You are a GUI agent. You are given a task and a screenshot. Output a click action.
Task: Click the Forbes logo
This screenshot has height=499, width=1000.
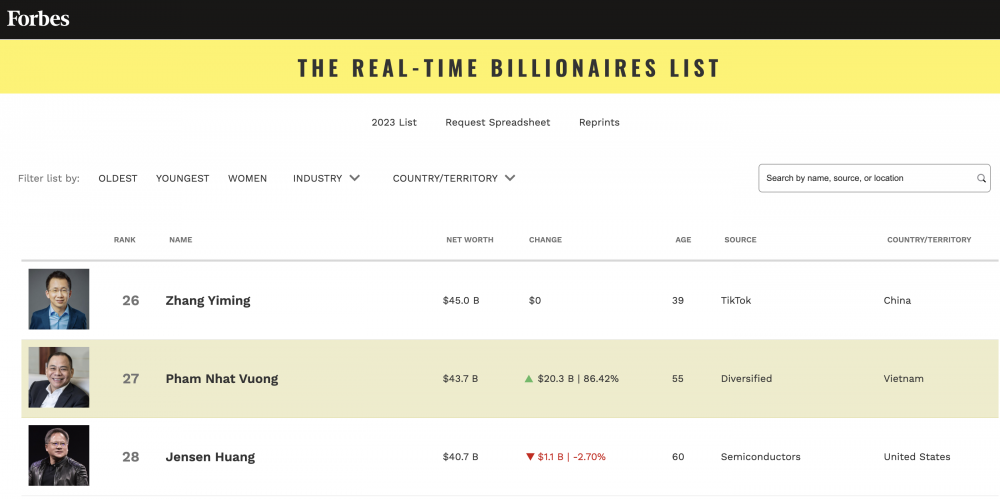(x=38, y=19)
